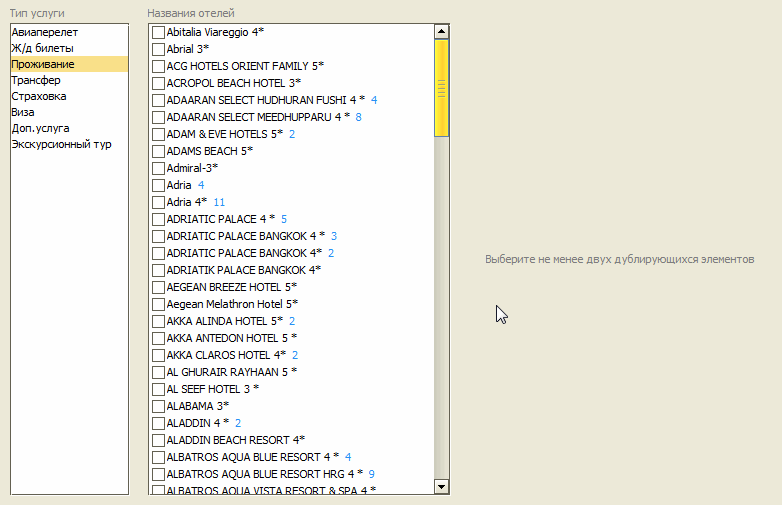Select Виза service type
The width and height of the screenshot is (782, 505).
tap(69, 112)
